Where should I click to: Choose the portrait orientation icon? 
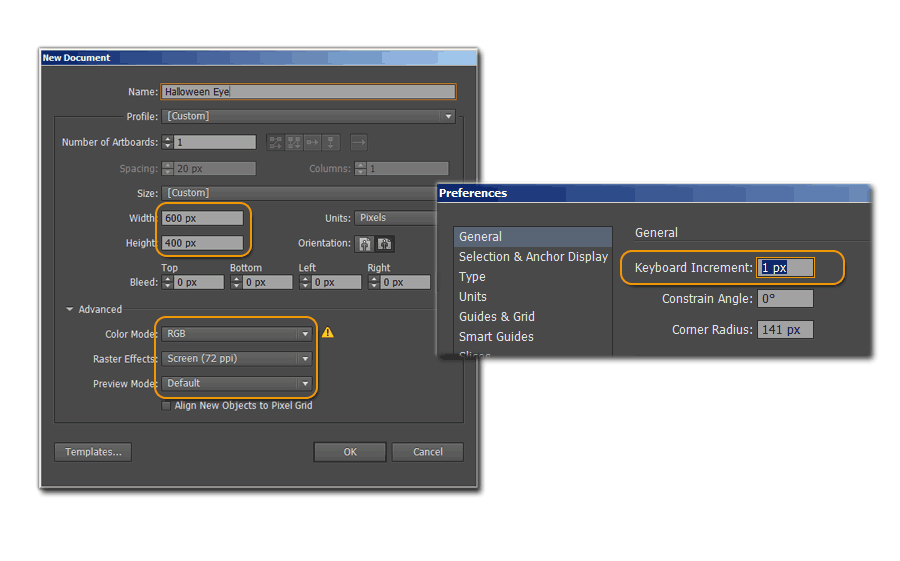pos(364,244)
